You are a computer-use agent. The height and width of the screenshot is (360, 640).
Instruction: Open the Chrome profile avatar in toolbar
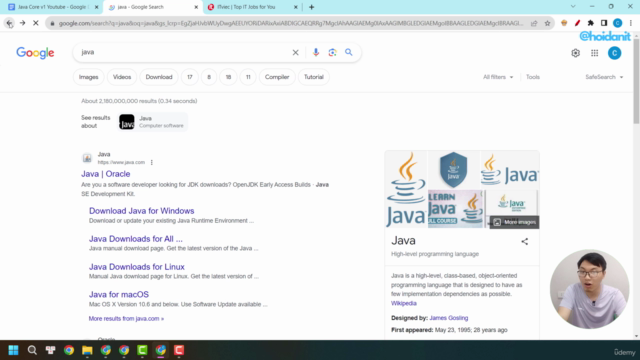[618, 23]
